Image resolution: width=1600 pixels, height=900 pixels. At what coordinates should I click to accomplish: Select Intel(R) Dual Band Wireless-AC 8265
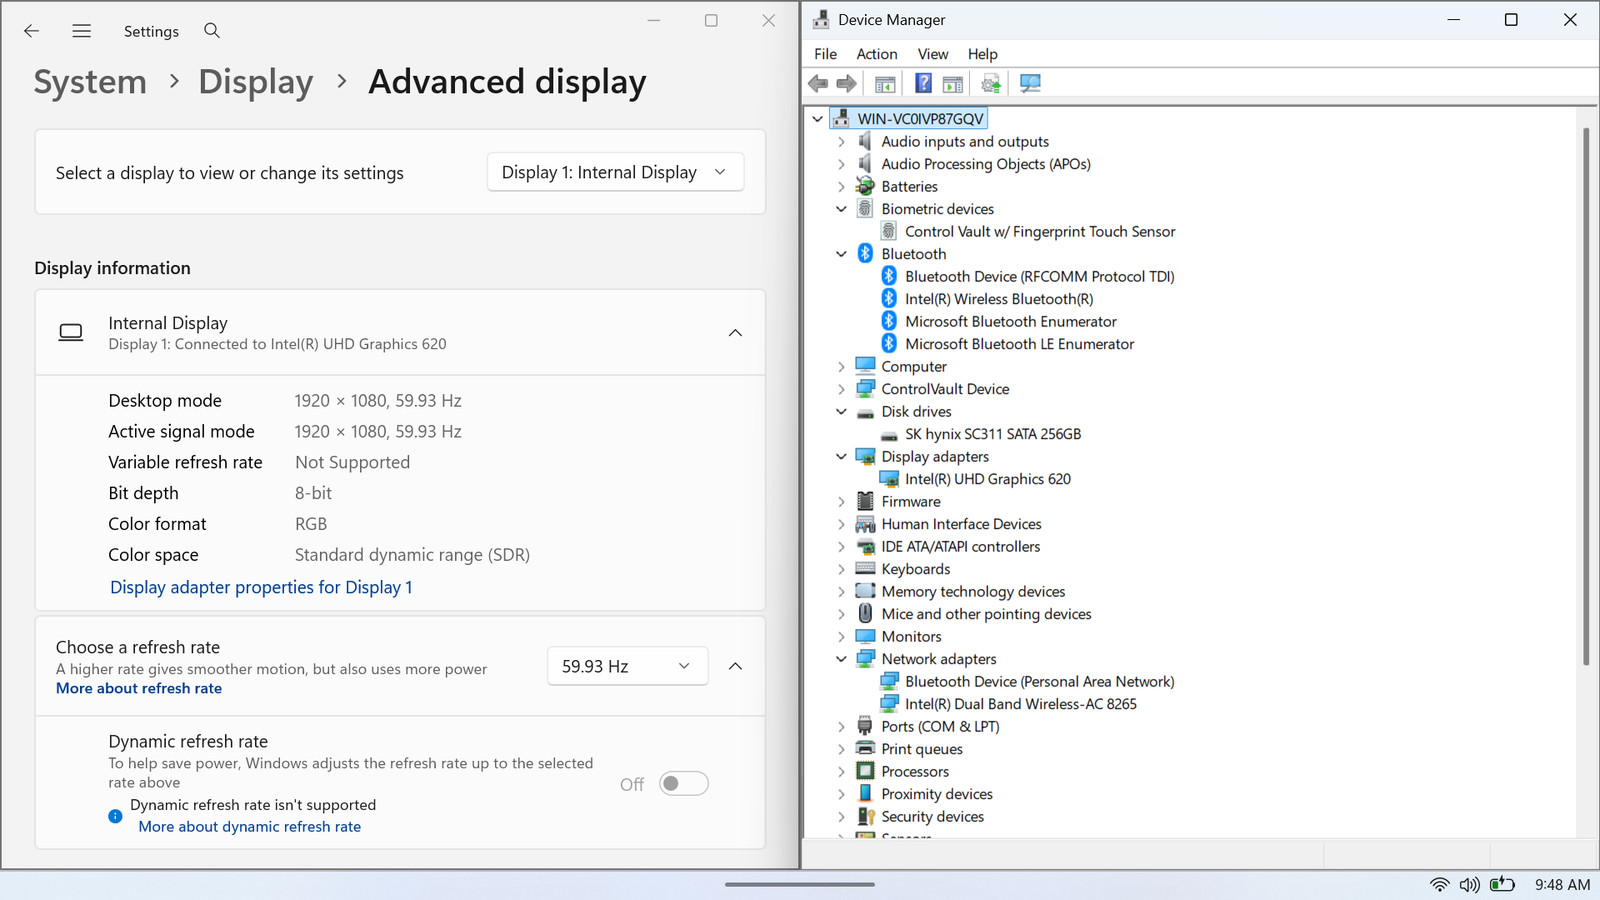pos(1021,704)
